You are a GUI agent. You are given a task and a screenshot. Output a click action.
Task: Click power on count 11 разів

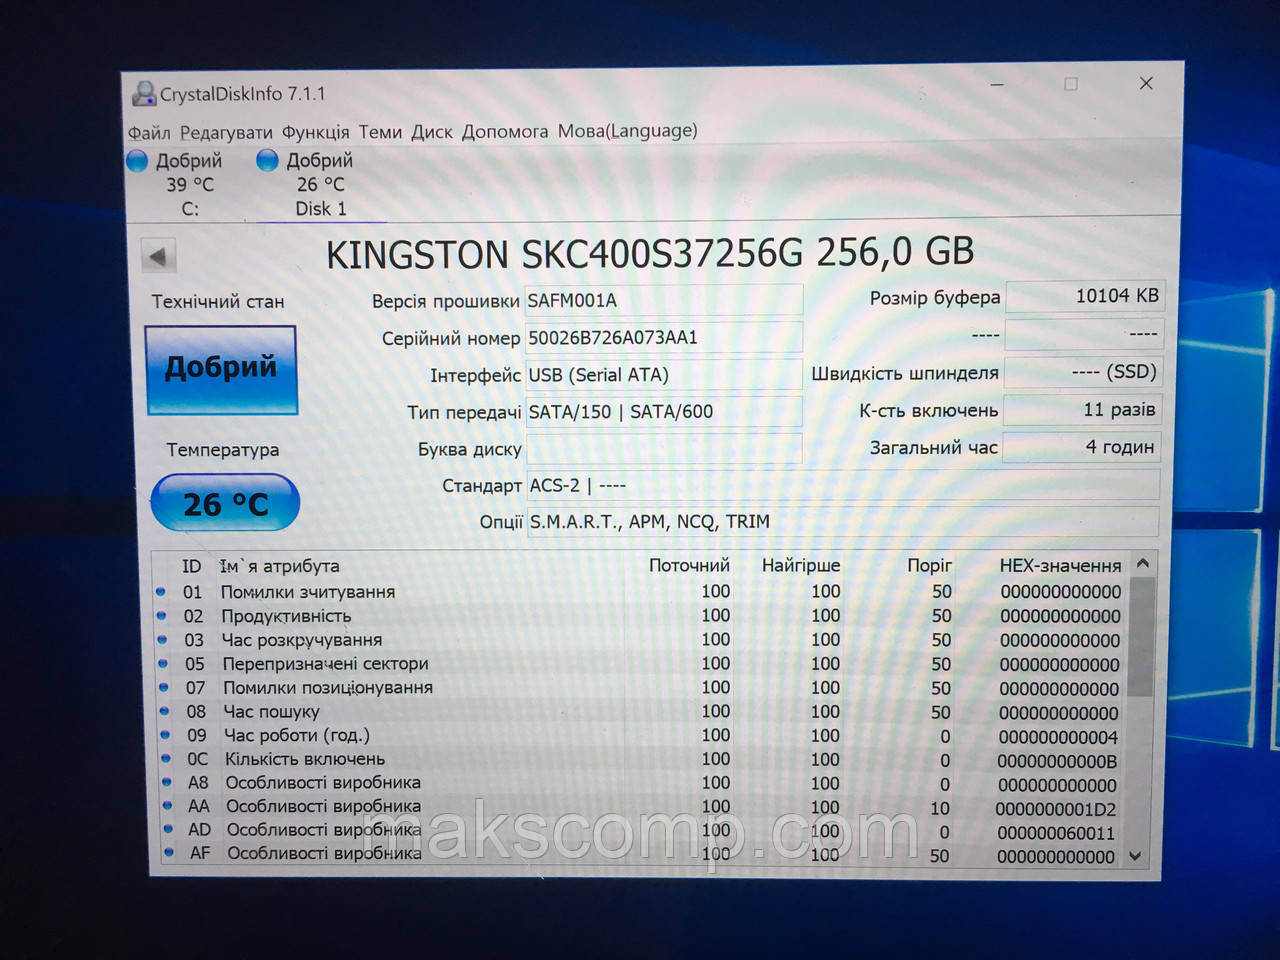pyautogui.click(x=1084, y=409)
